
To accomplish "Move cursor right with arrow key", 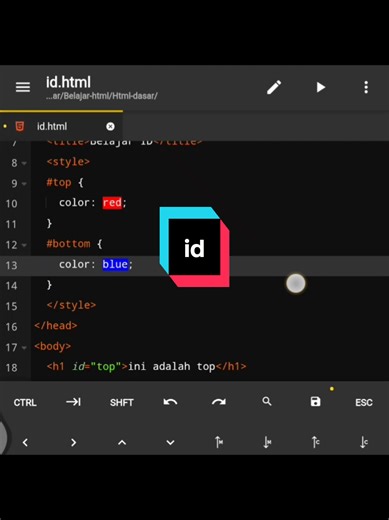I will click(73, 443).
